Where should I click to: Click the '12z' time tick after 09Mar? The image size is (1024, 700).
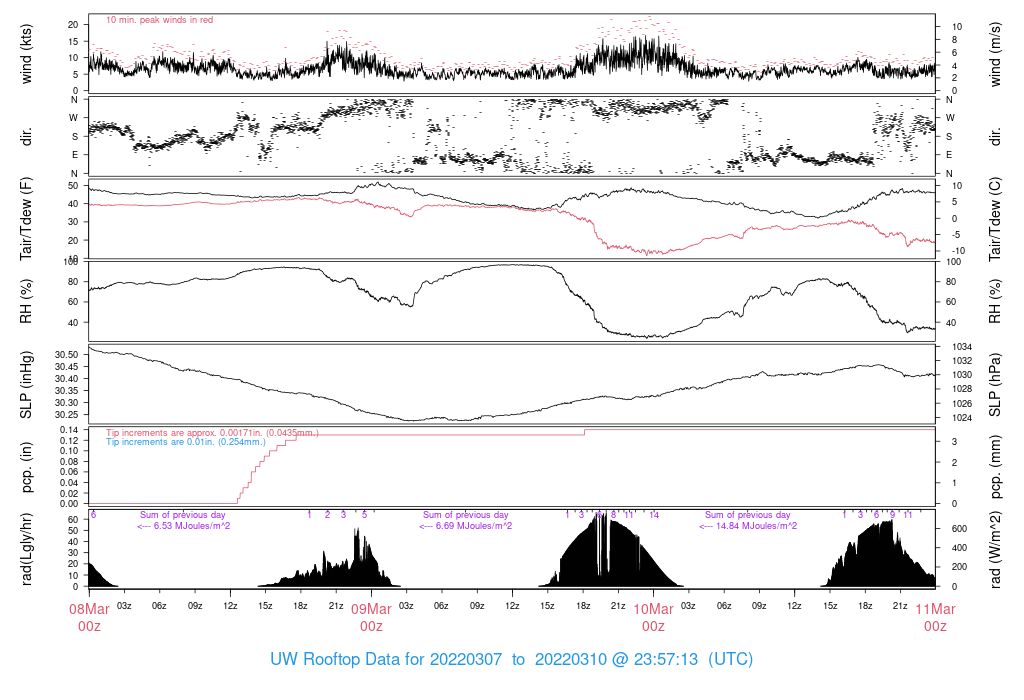click(513, 606)
